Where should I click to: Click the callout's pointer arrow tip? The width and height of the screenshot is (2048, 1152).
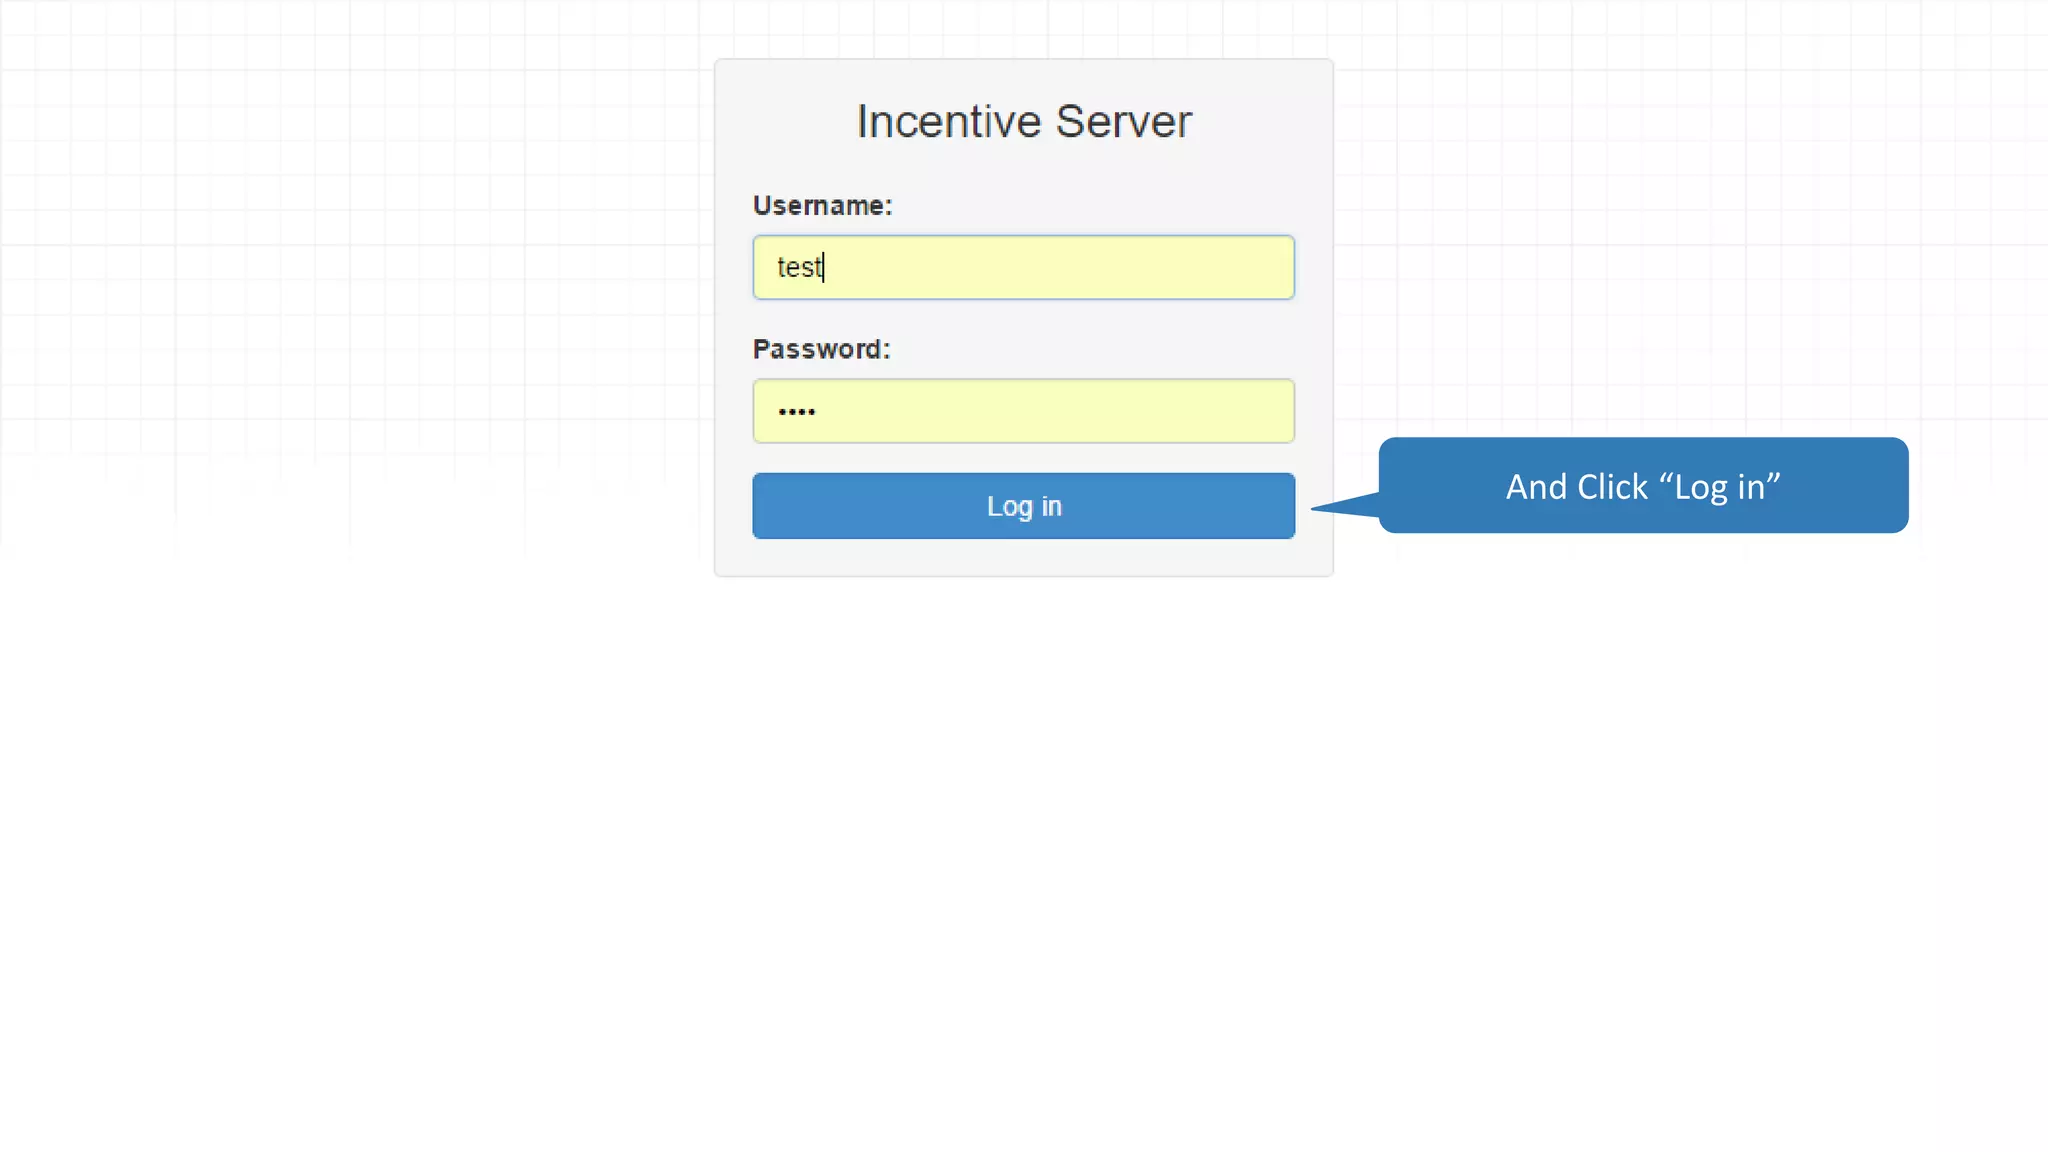coord(1318,508)
